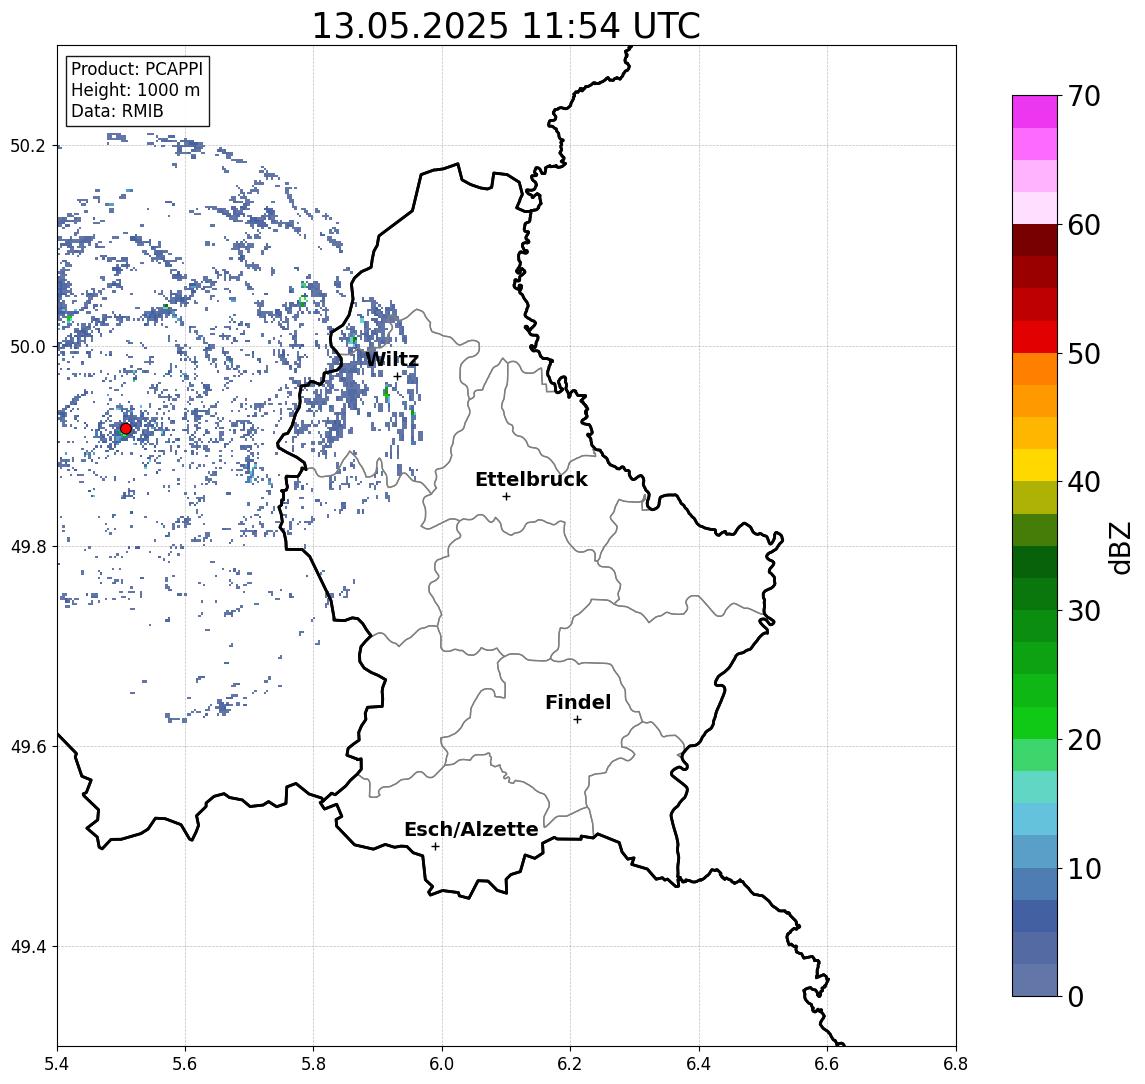
Task: Click the latitude tick label 50.0
Action: (x=27, y=346)
